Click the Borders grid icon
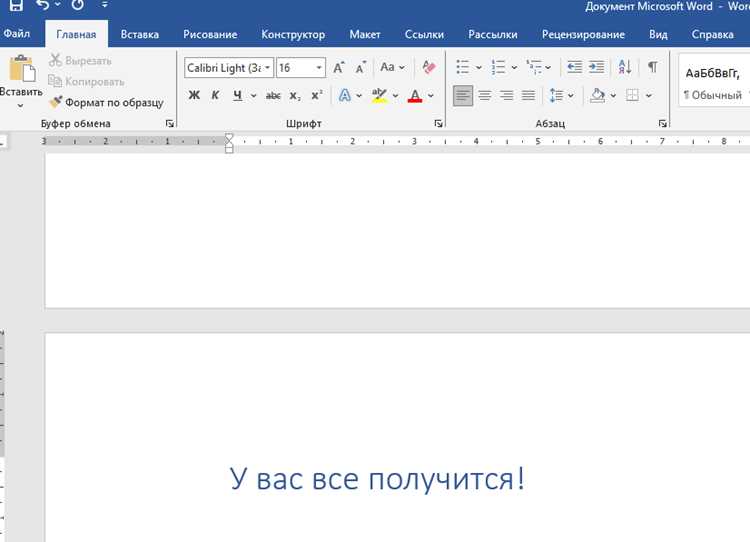 [632, 95]
